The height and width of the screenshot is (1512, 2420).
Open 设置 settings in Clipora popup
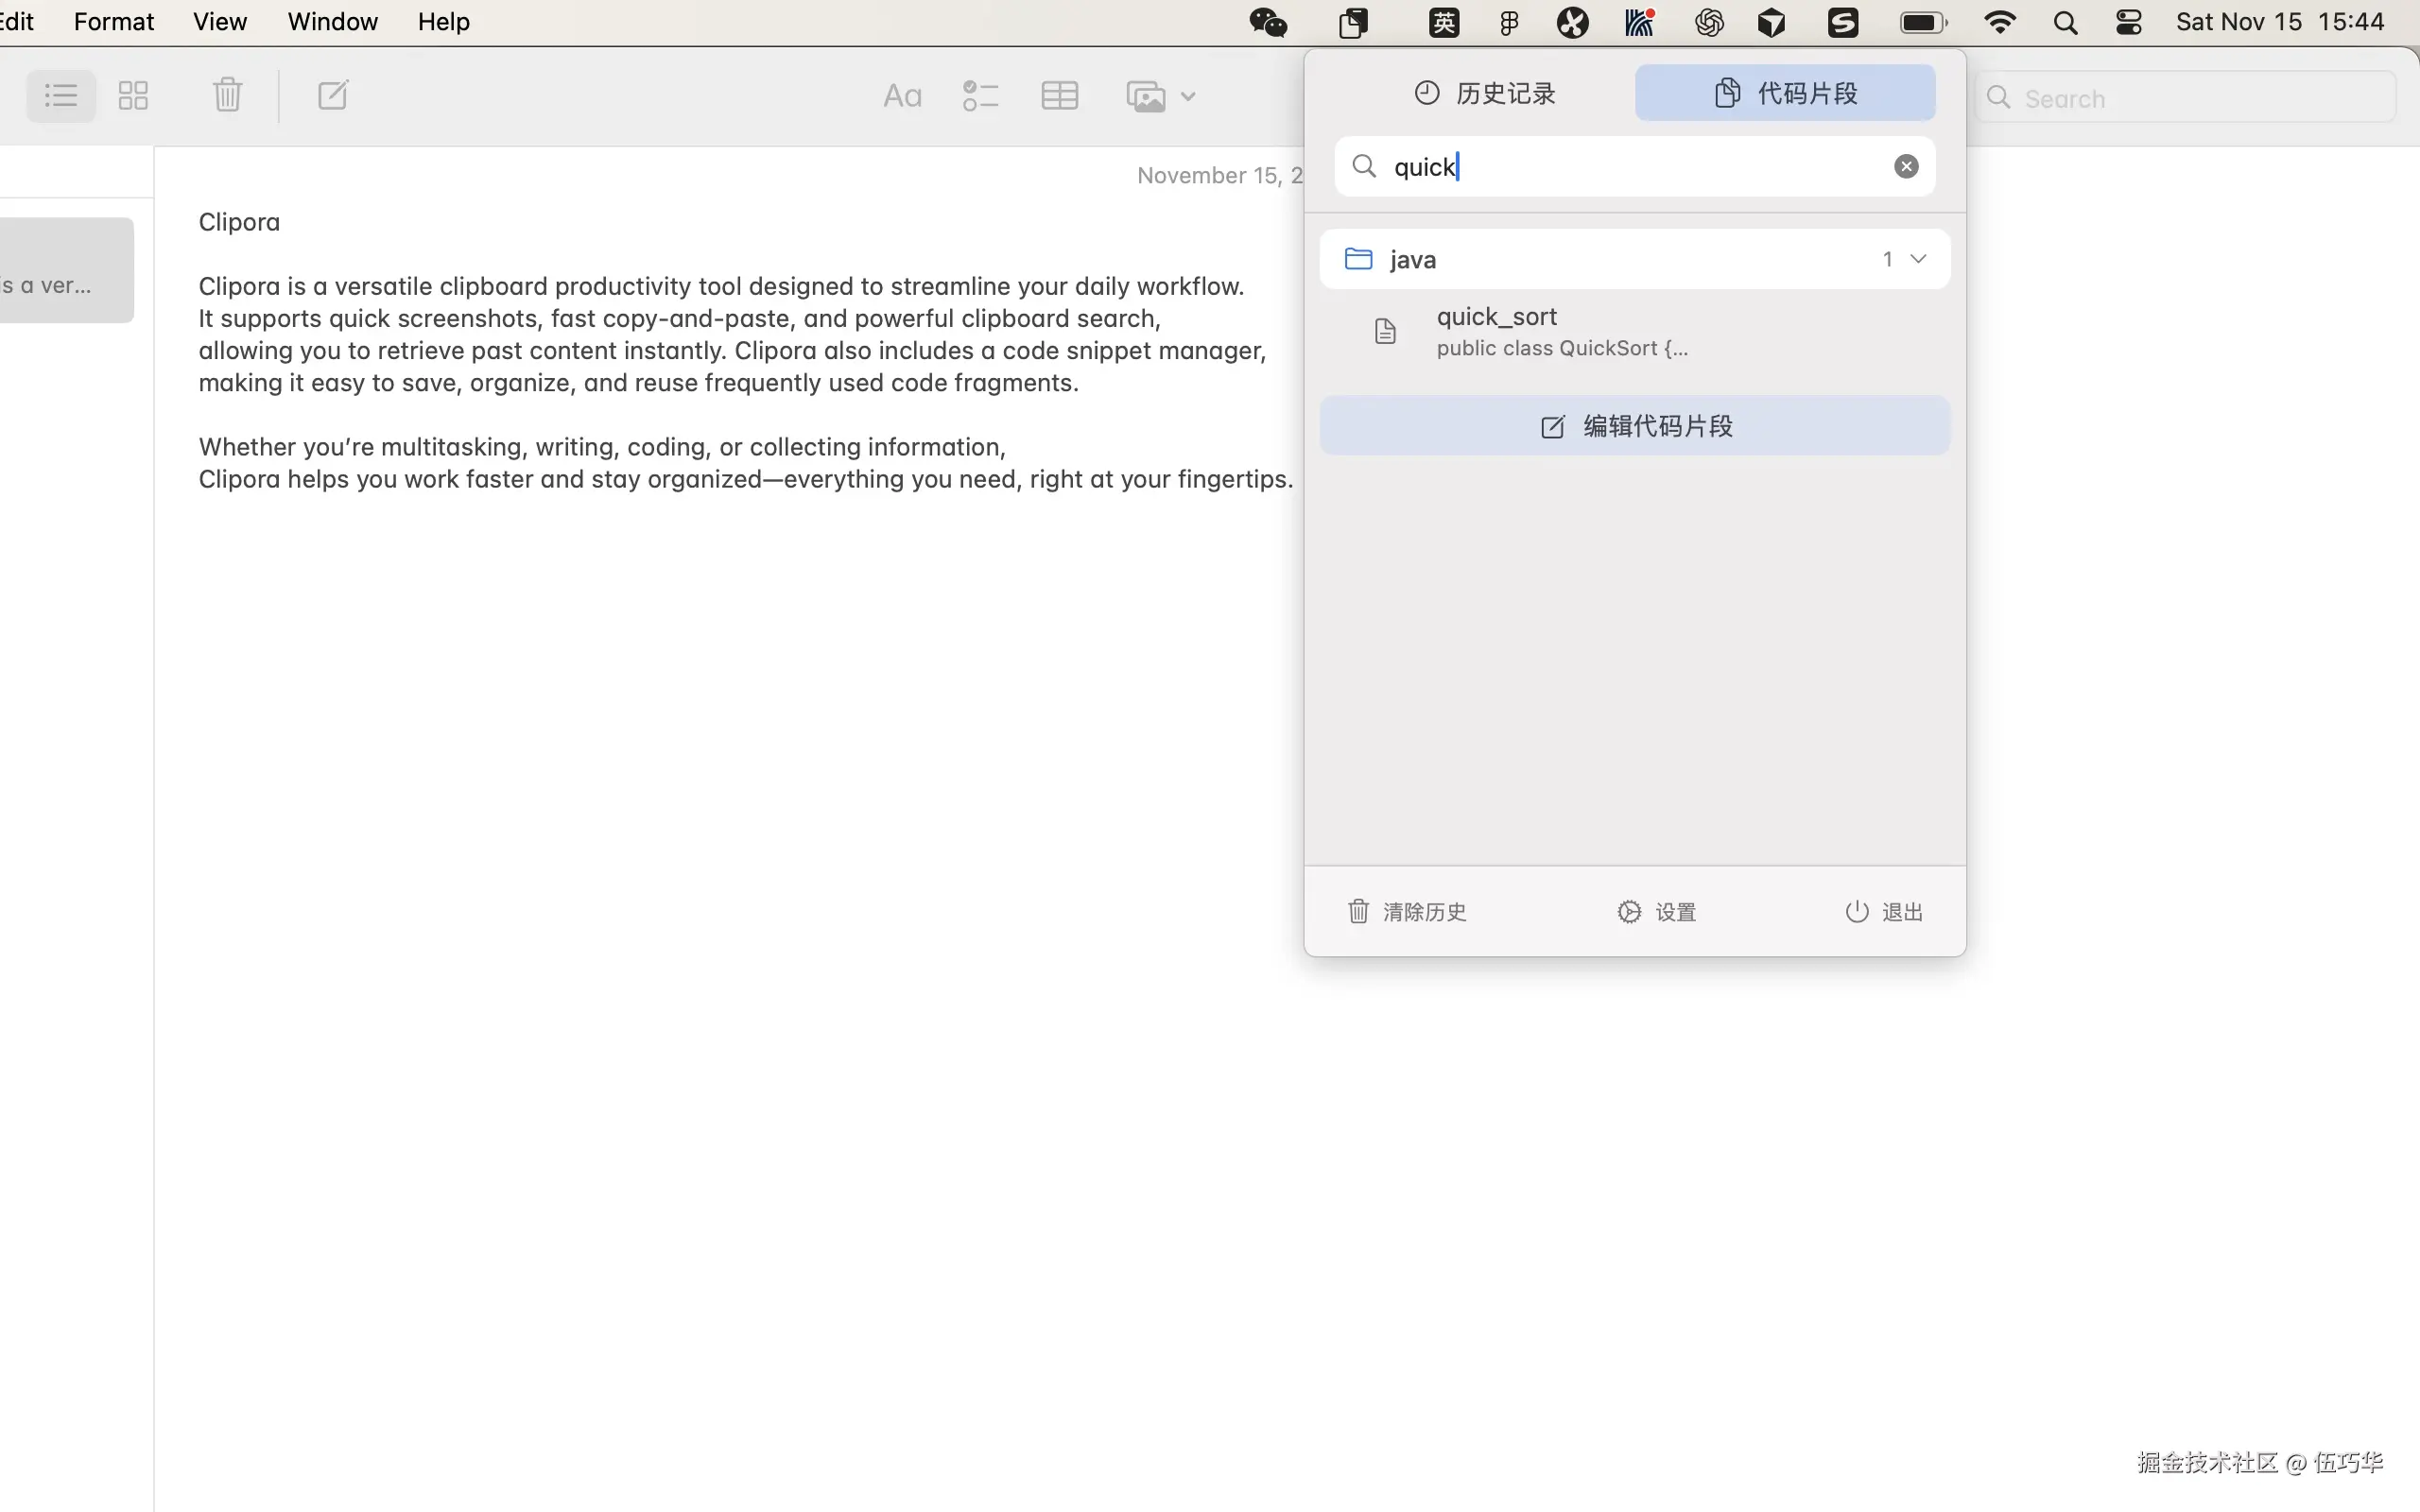1657,911
